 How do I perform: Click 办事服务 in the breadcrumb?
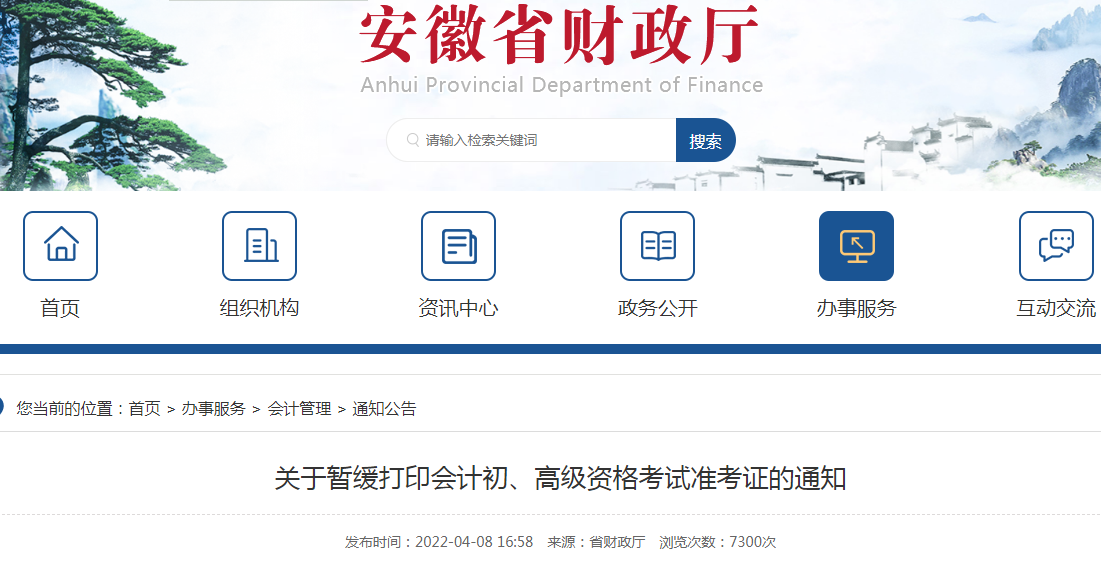pos(213,408)
